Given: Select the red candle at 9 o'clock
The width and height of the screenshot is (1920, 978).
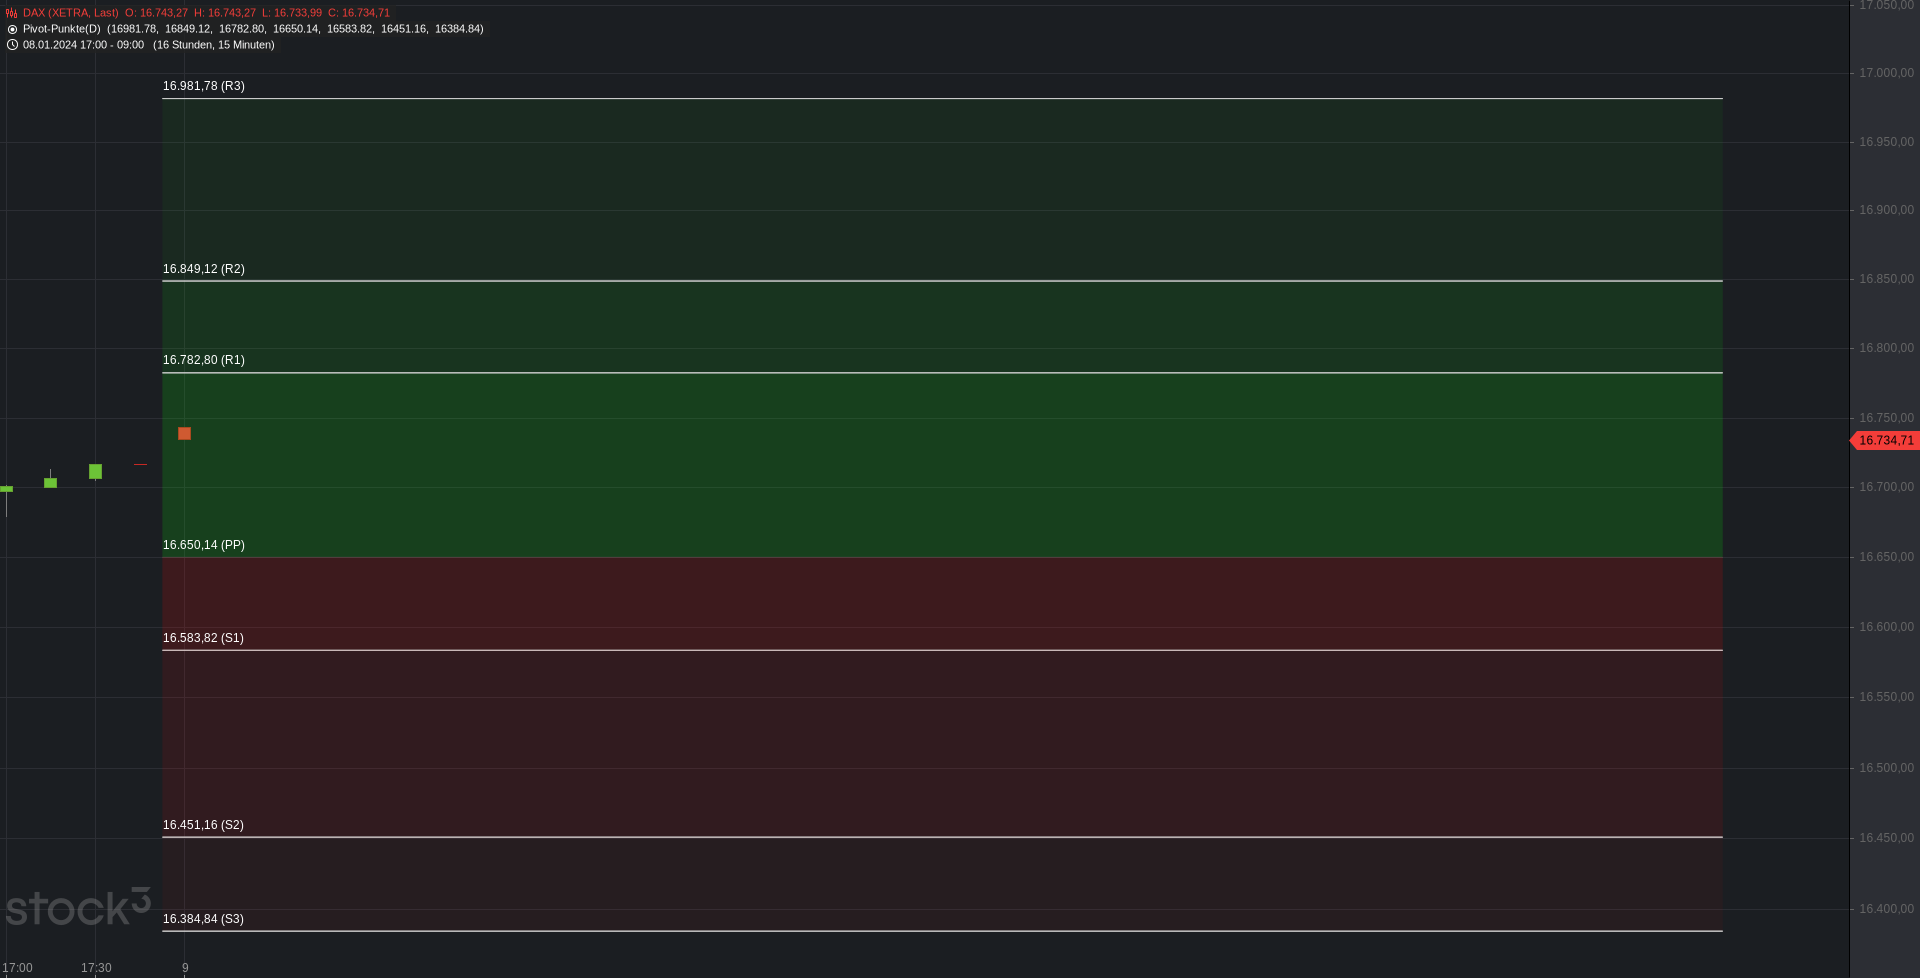Looking at the screenshot, I should coord(184,433).
